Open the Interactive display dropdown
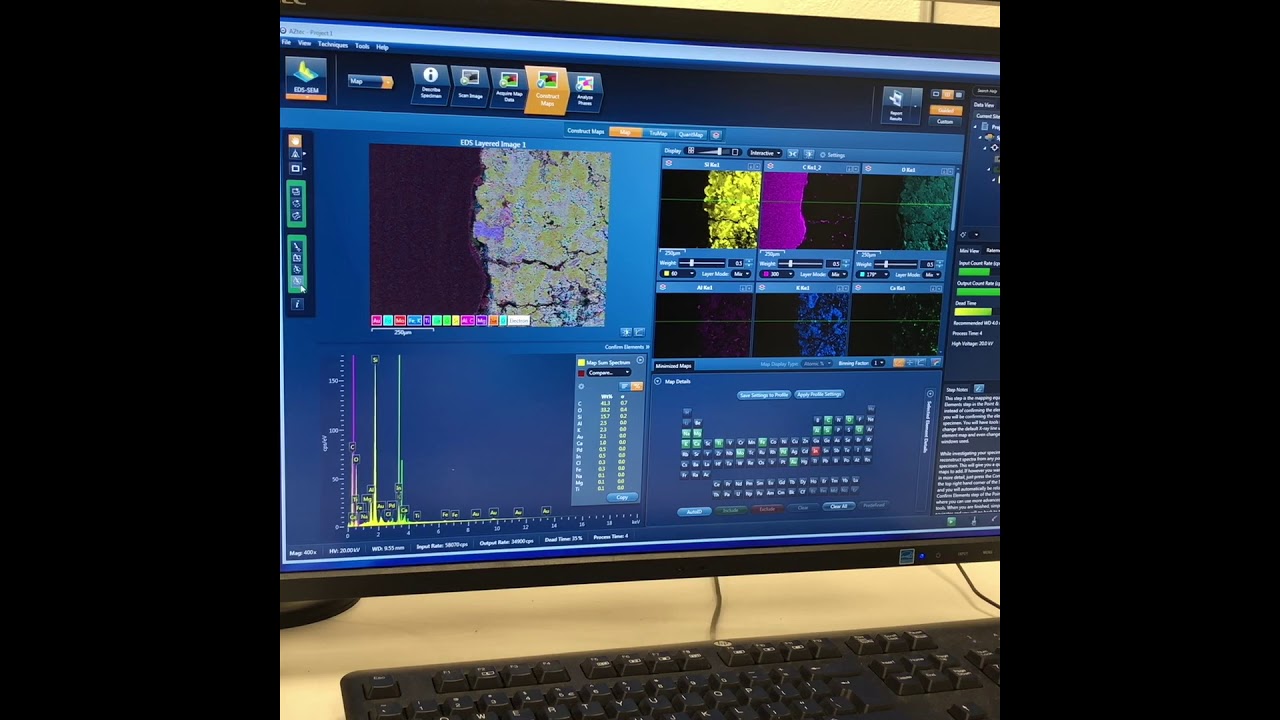The image size is (1280, 720). coord(764,153)
